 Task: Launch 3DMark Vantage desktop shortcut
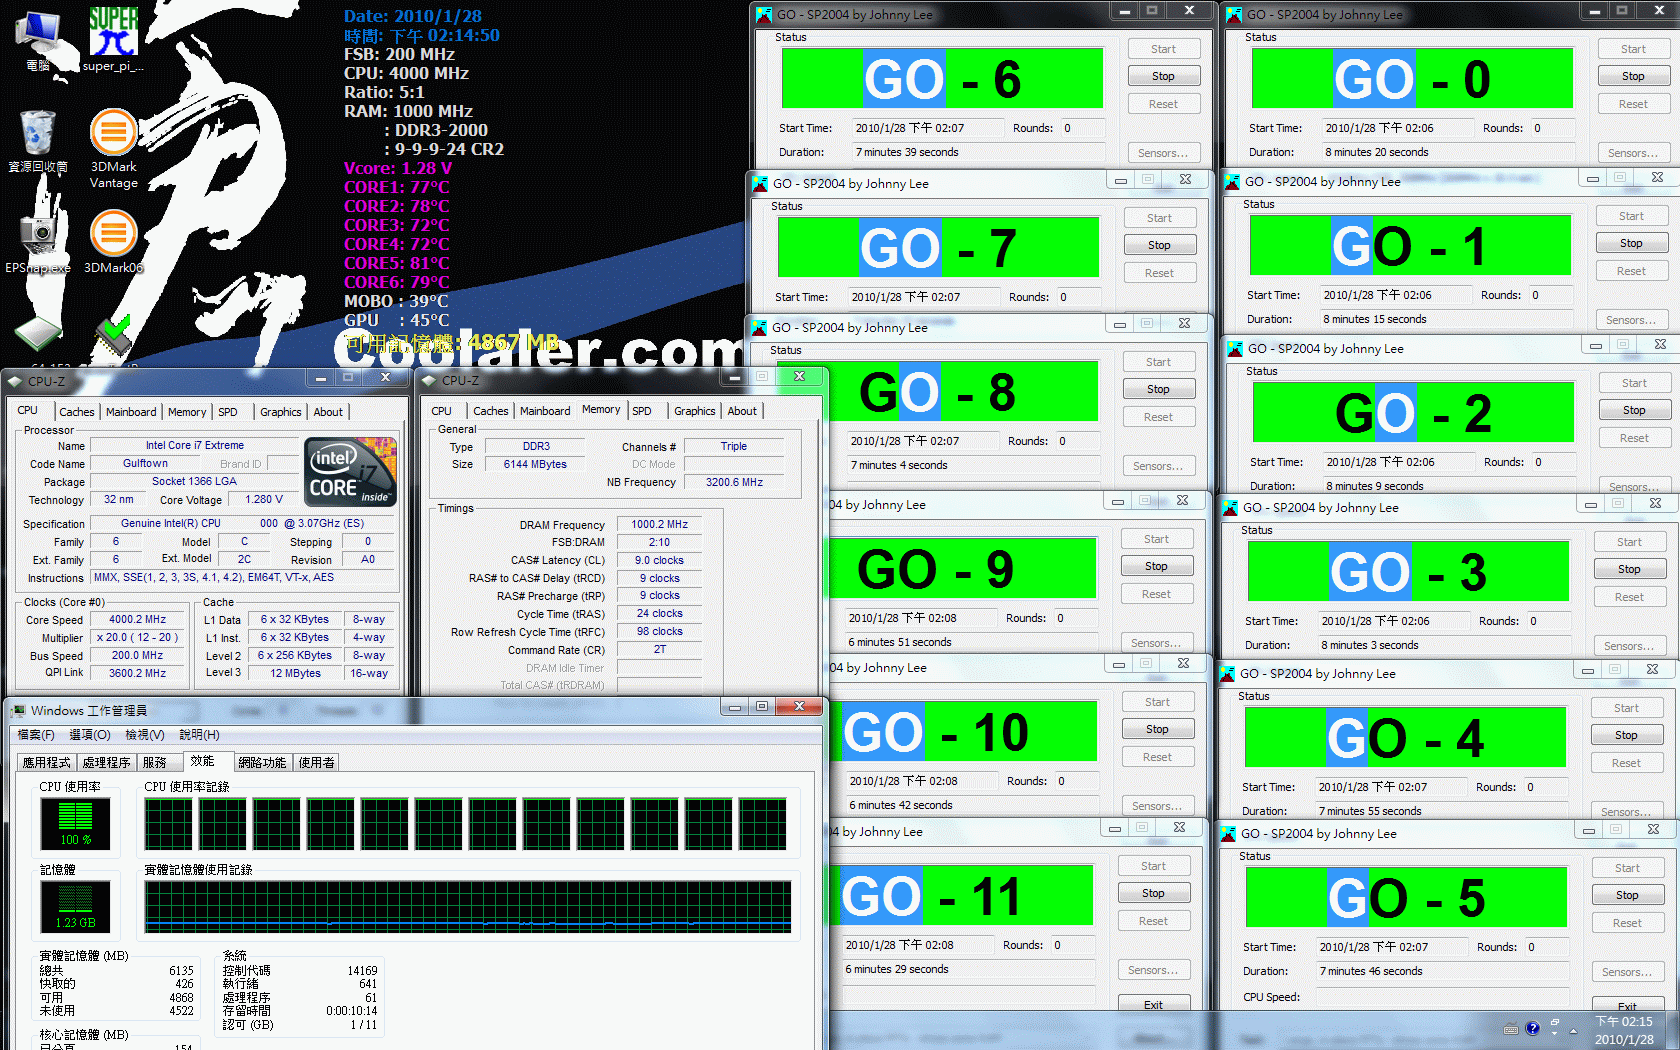pyautogui.click(x=113, y=148)
